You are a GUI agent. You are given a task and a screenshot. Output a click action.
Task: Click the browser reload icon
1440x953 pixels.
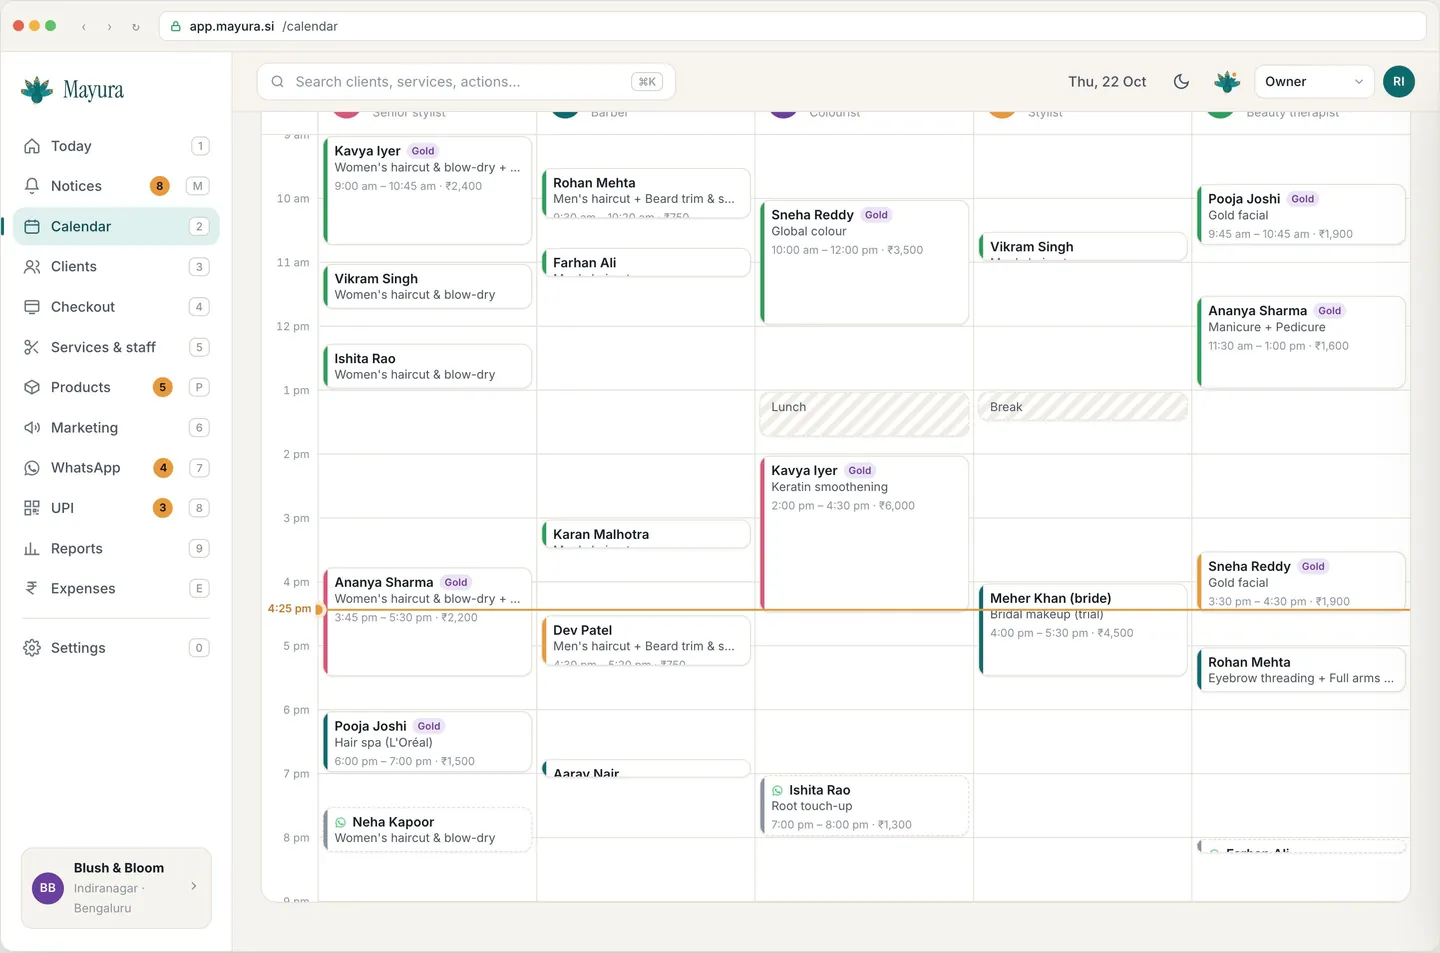pyautogui.click(x=136, y=27)
